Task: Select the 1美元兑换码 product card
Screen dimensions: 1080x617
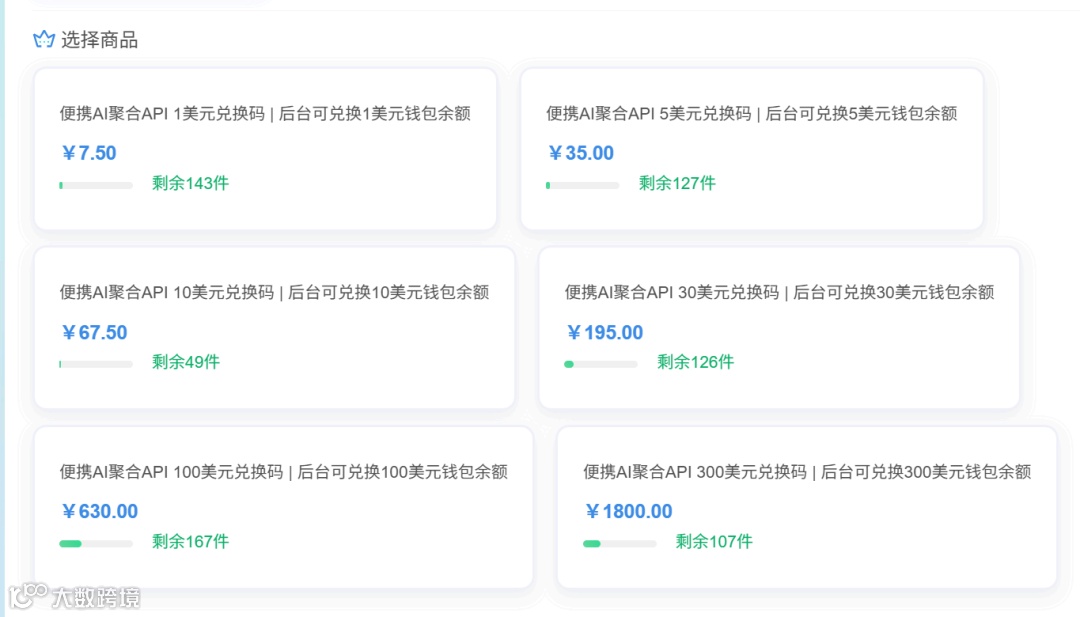Action: pos(265,149)
